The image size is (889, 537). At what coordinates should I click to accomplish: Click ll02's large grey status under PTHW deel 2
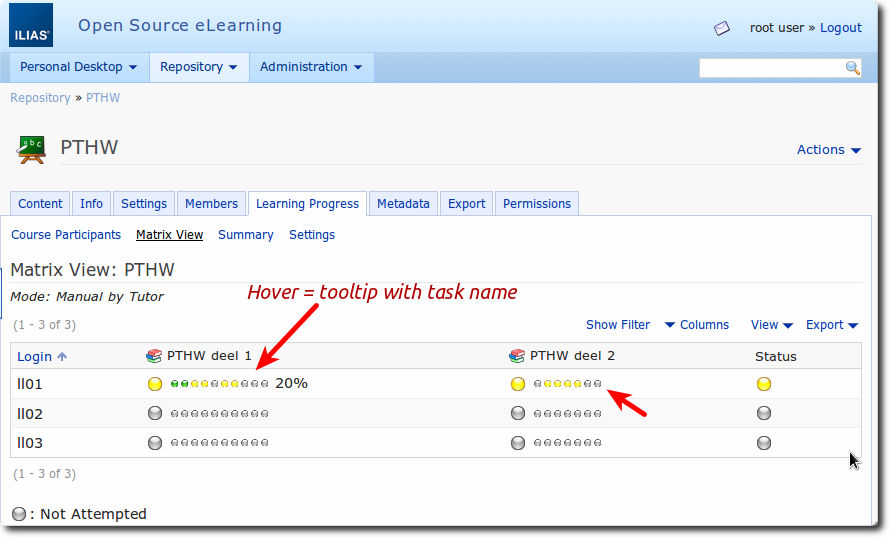point(518,413)
